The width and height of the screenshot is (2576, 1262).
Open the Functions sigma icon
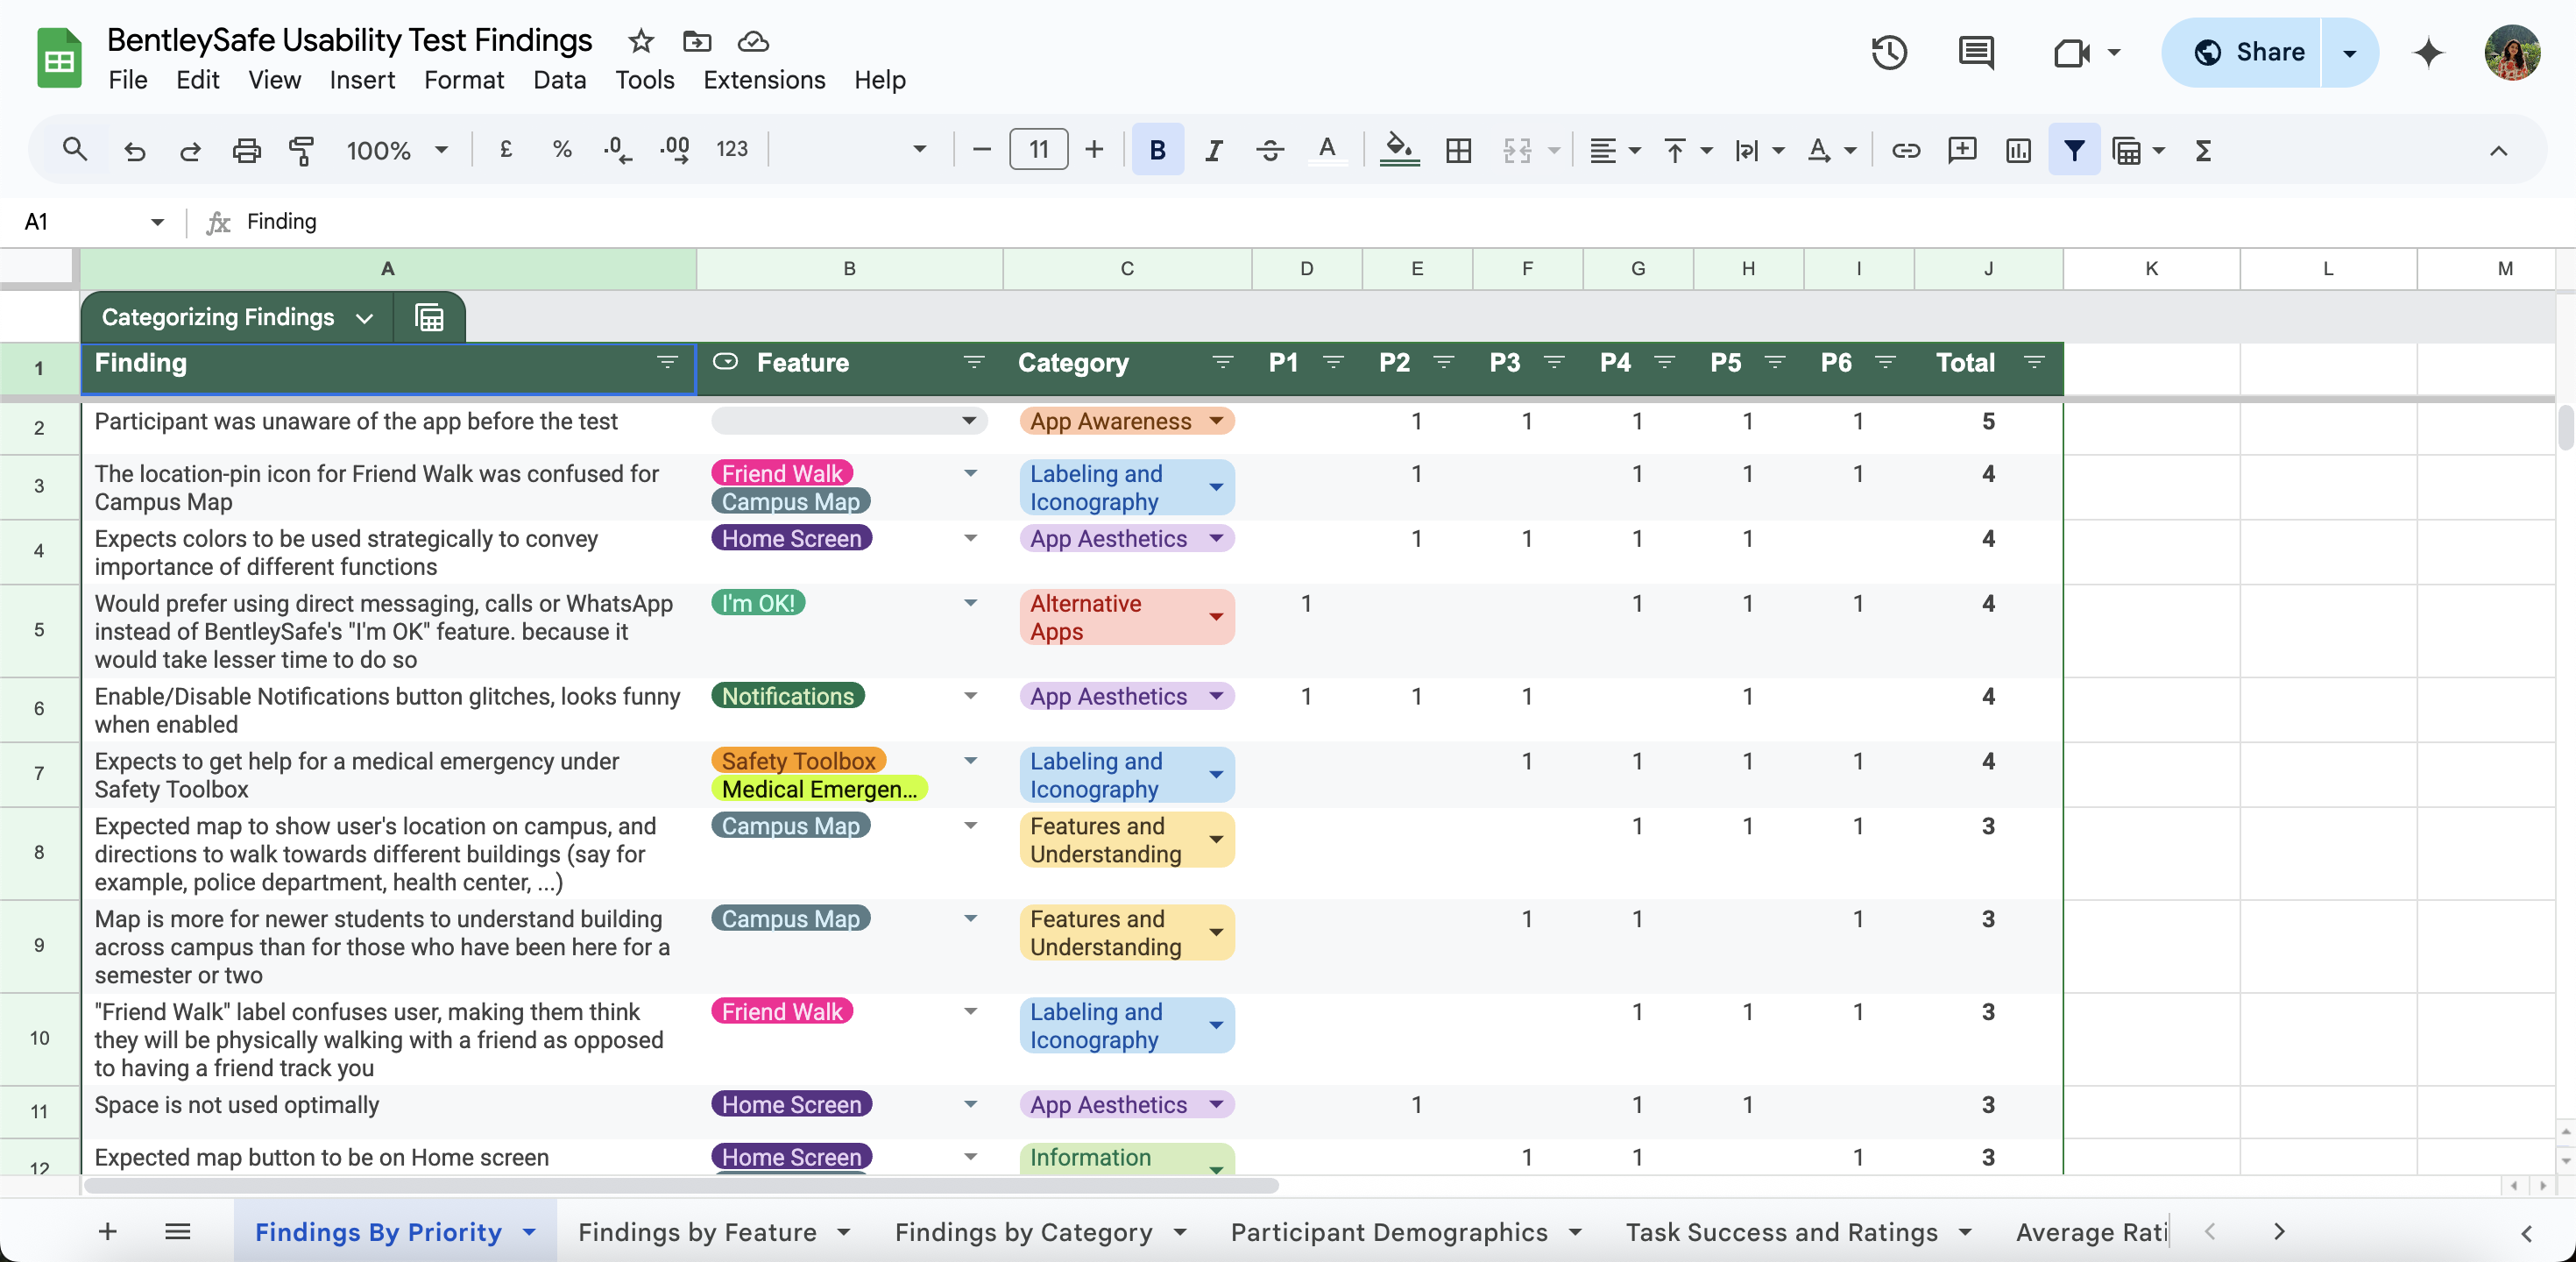[2203, 150]
